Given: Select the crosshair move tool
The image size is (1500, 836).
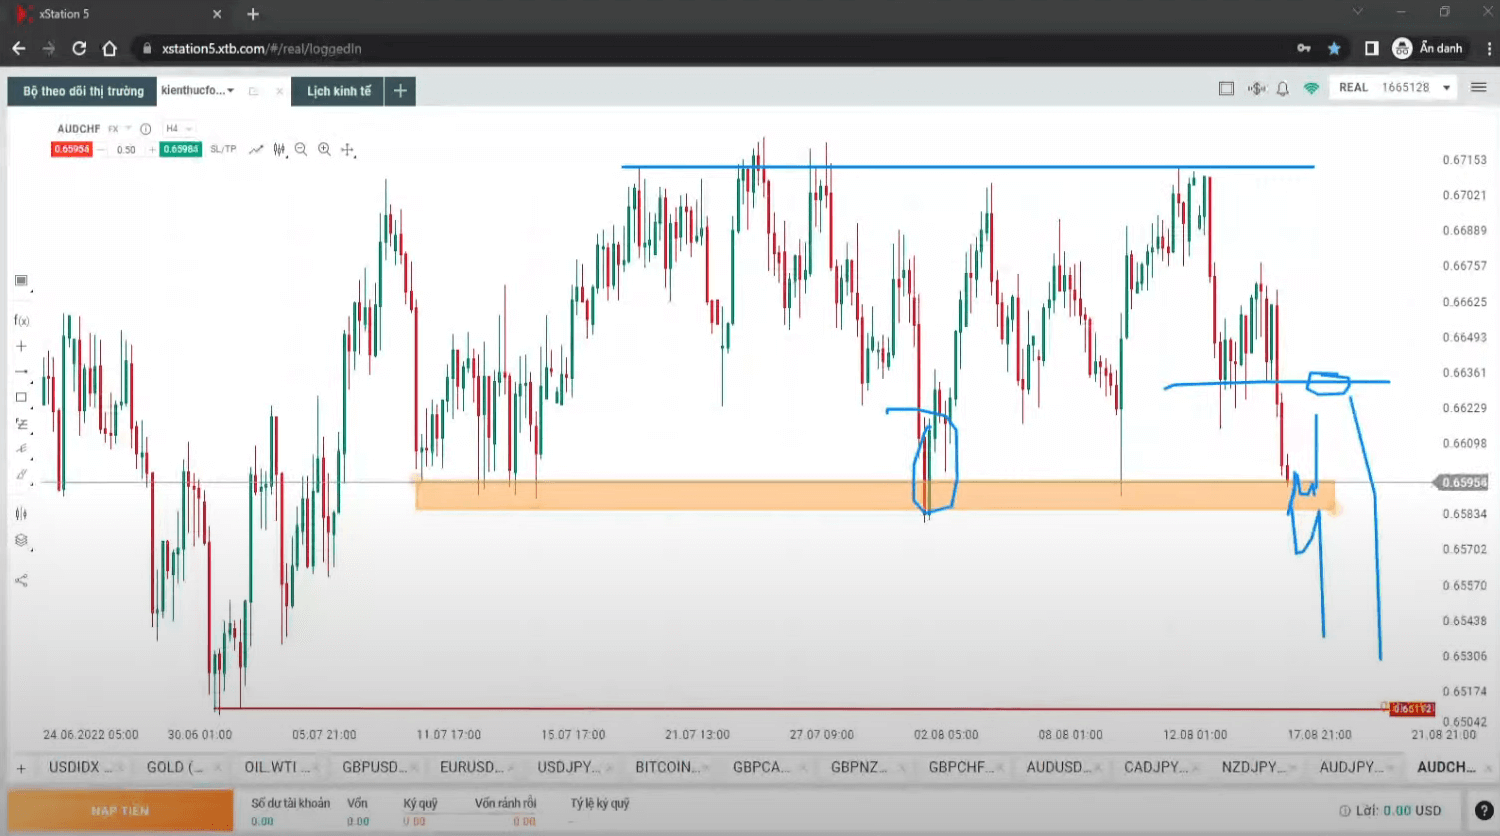Looking at the screenshot, I should point(347,149).
